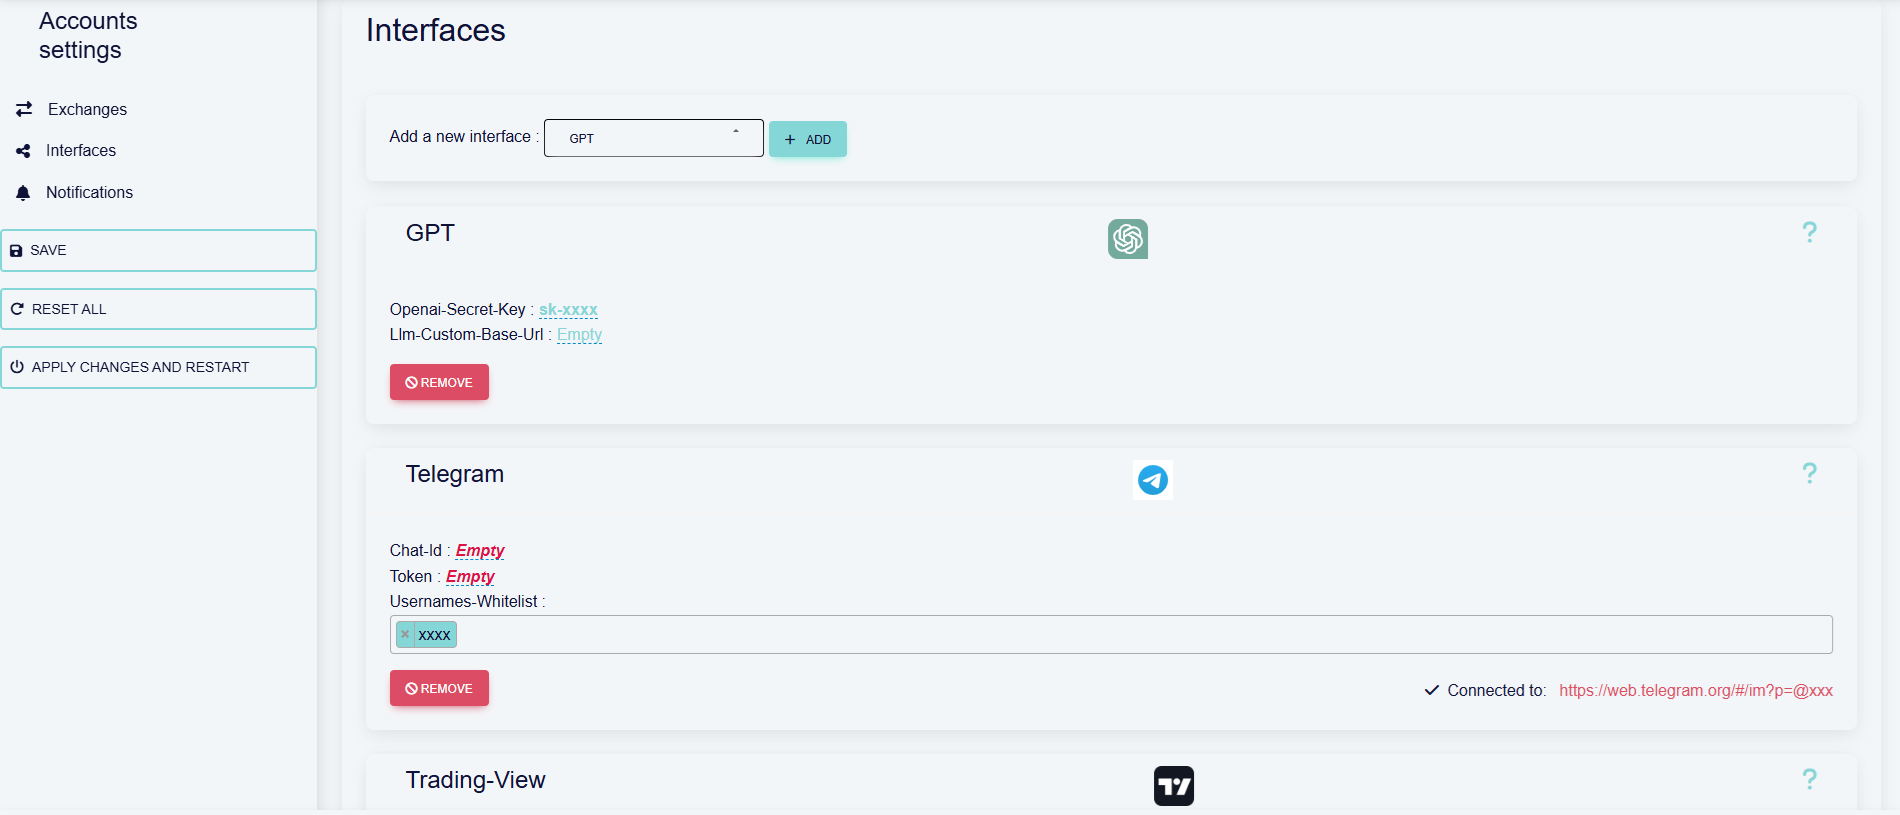Click the GPT section title
This screenshot has height=815, width=1900.
coord(430,233)
